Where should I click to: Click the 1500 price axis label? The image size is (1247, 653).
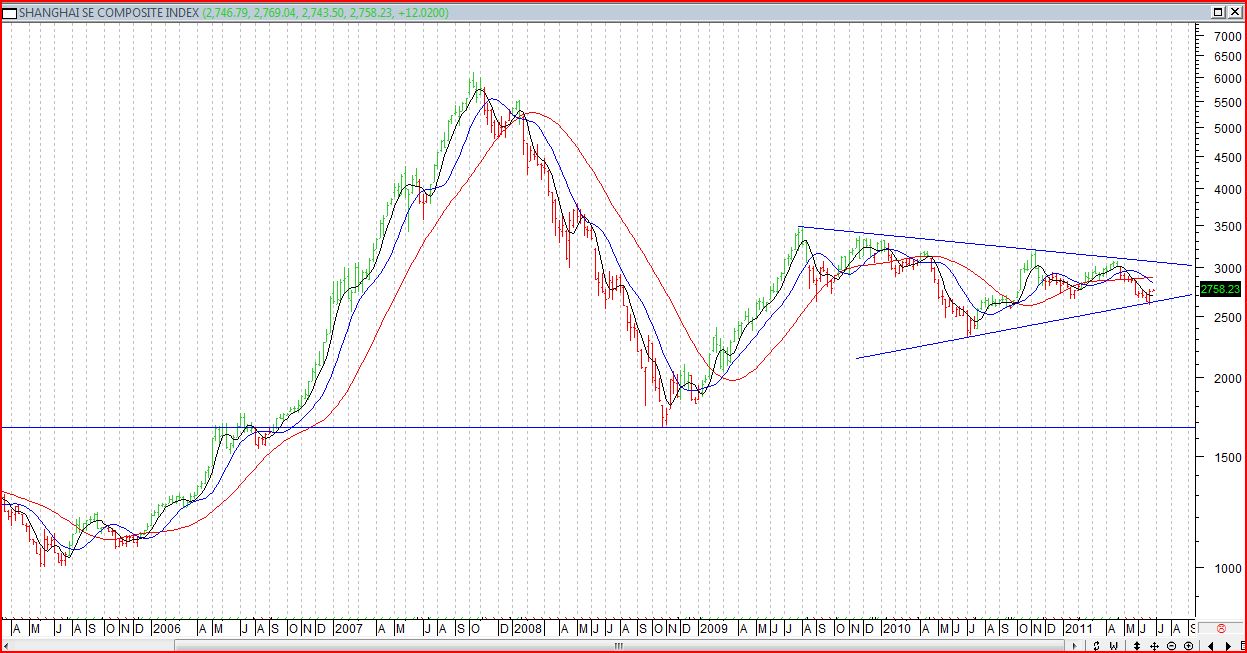1226,458
